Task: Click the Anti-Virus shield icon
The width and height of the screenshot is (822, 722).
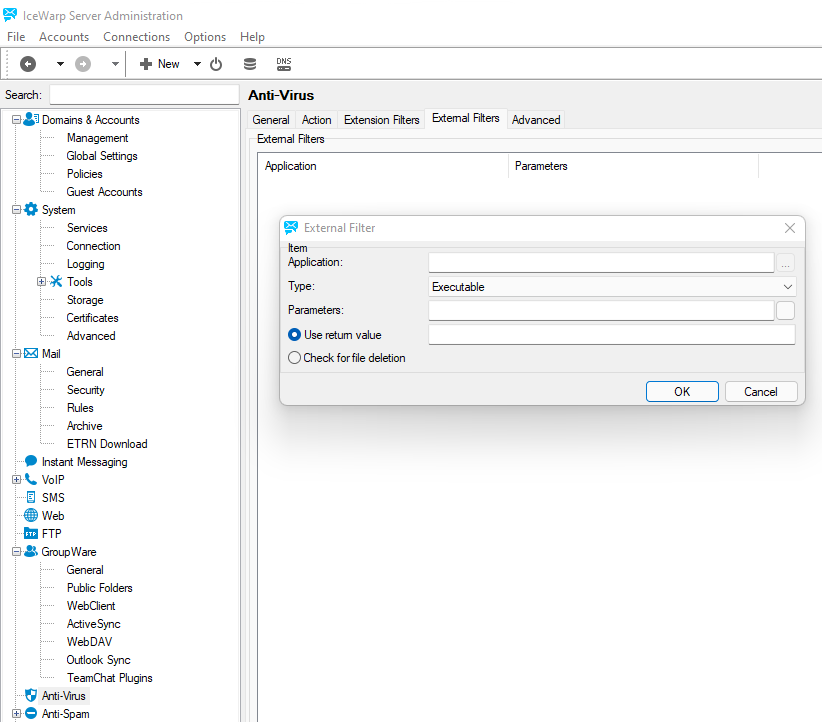Action: click(31, 695)
